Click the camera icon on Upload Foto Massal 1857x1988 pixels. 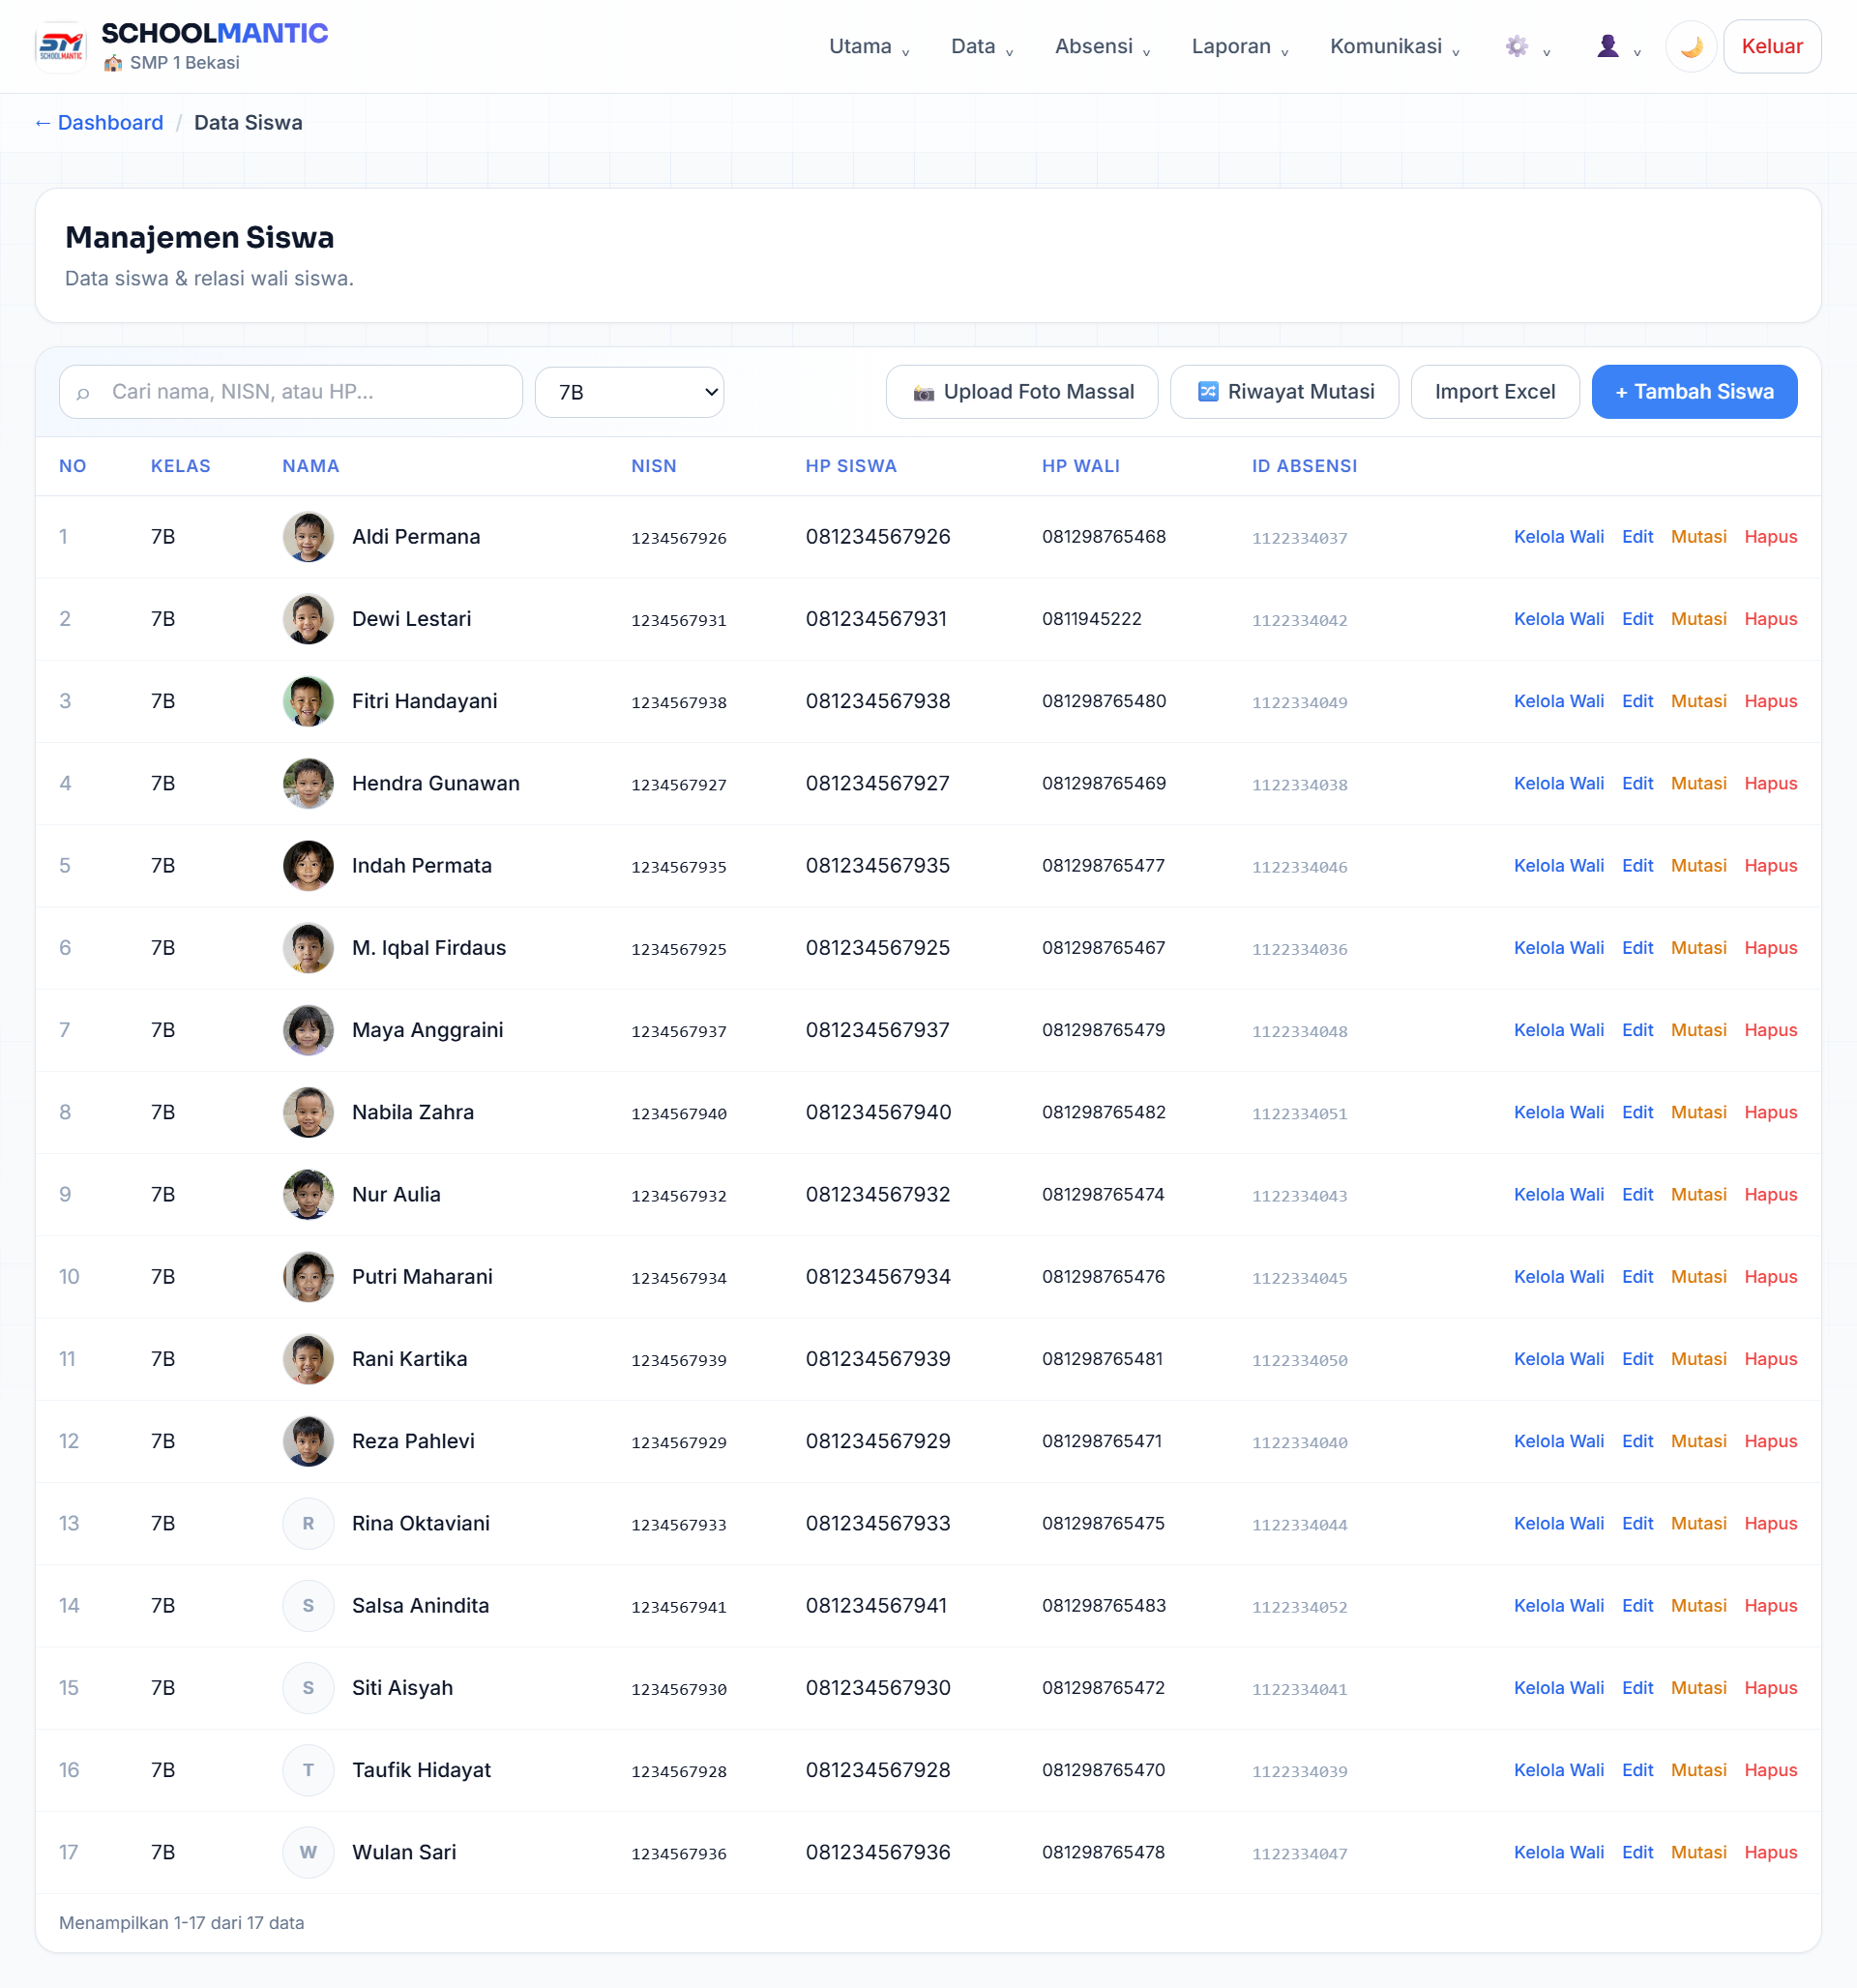[923, 393]
